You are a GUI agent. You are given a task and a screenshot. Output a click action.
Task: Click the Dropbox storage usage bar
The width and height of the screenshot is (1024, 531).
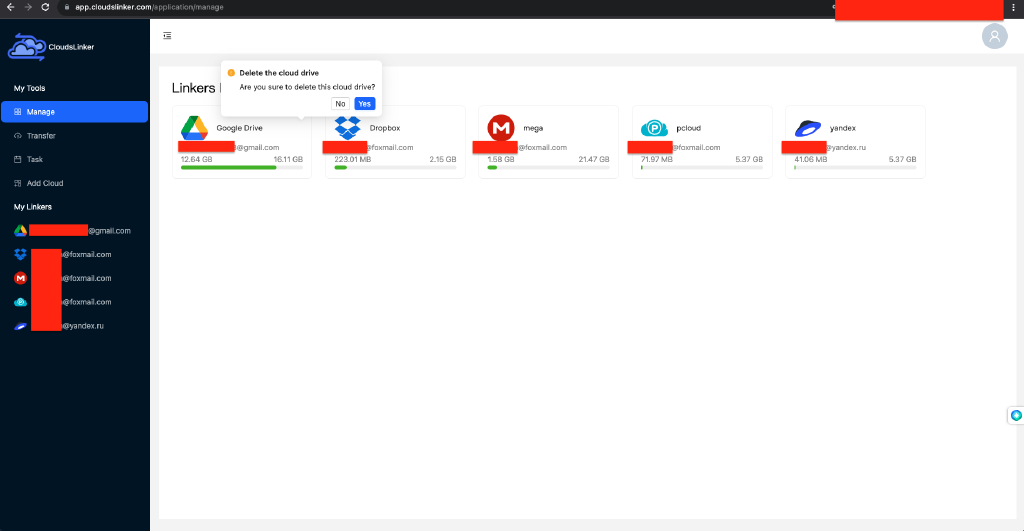[x=395, y=168]
